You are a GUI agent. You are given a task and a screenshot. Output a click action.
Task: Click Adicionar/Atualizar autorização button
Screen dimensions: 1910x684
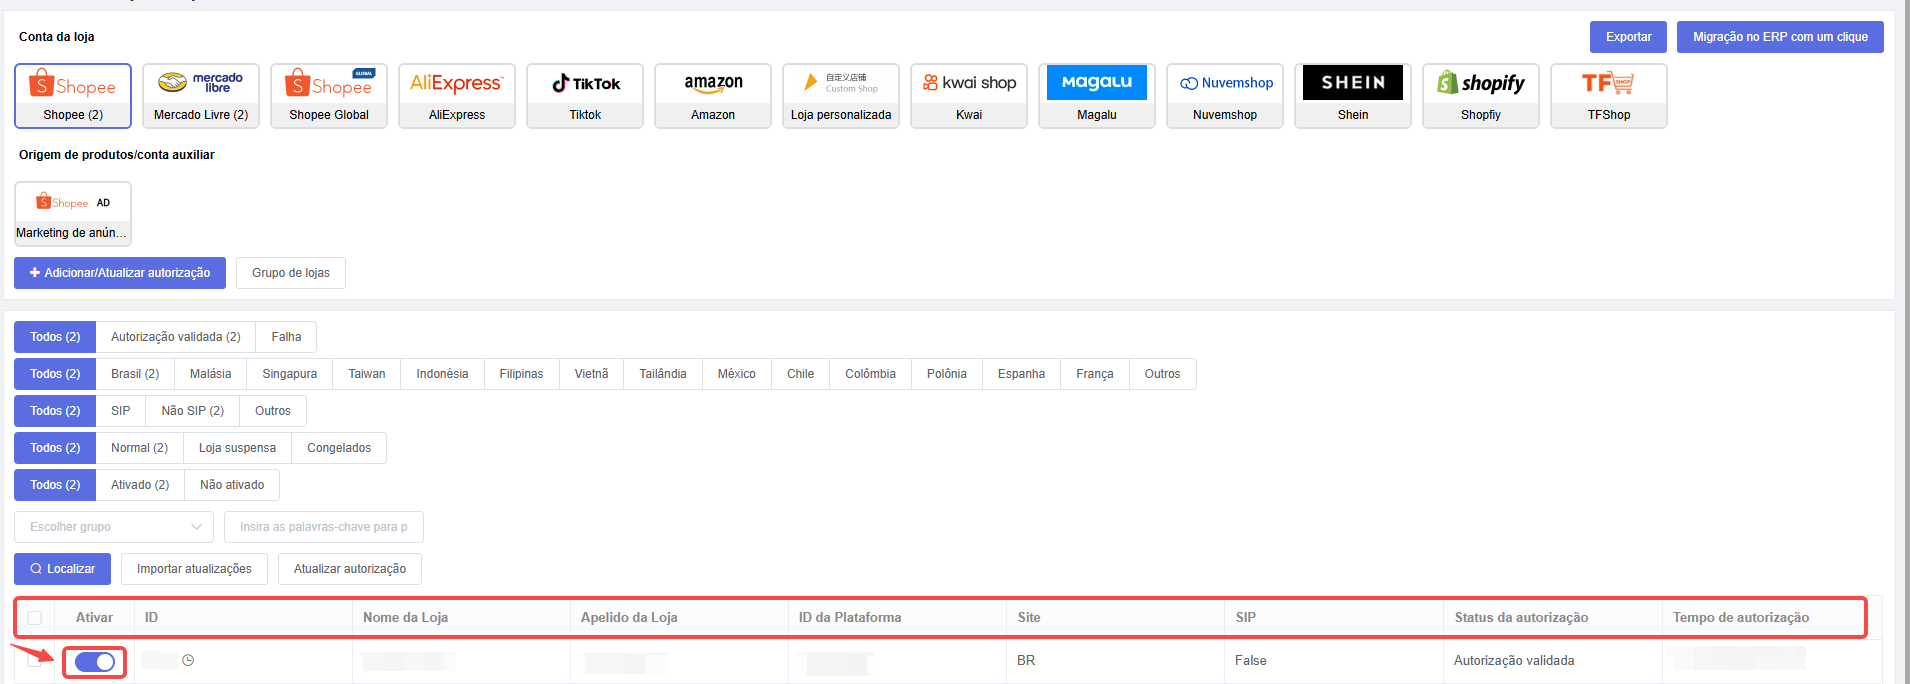(120, 273)
